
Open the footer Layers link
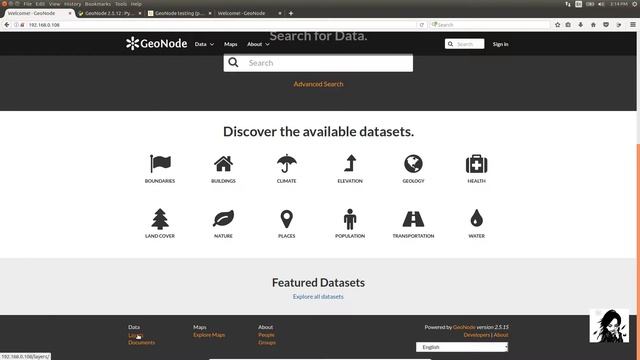point(136,335)
